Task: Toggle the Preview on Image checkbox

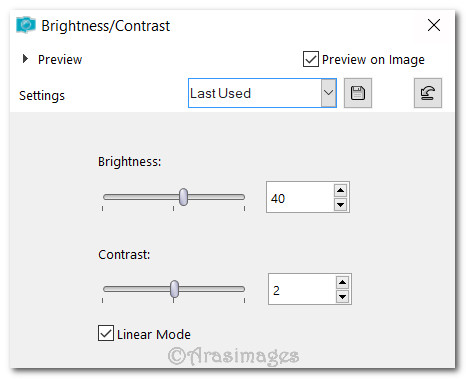Action: click(x=311, y=59)
